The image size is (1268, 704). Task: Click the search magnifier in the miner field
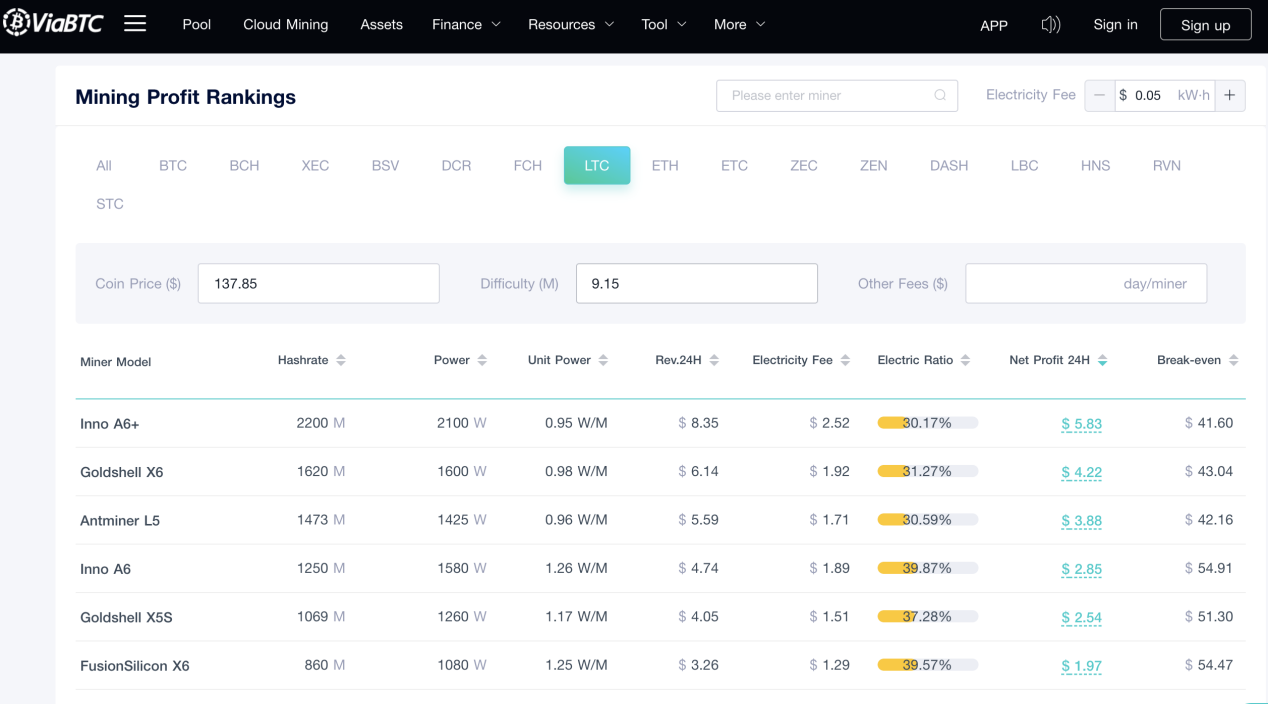pyautogui.click(x=939, y=94)
